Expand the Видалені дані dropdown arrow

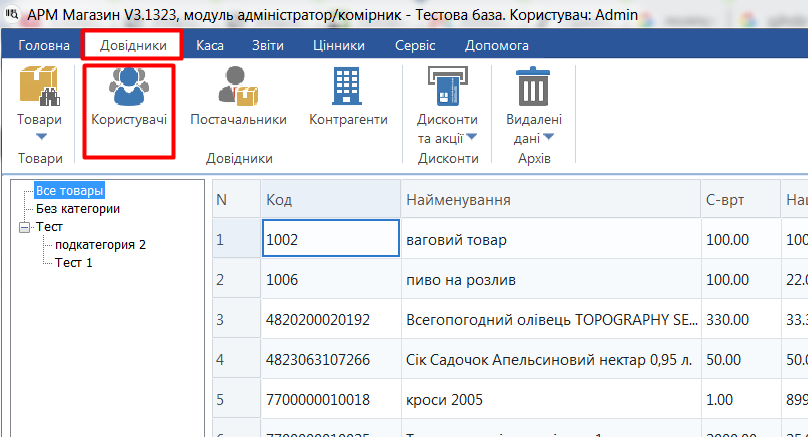(548, 137)
